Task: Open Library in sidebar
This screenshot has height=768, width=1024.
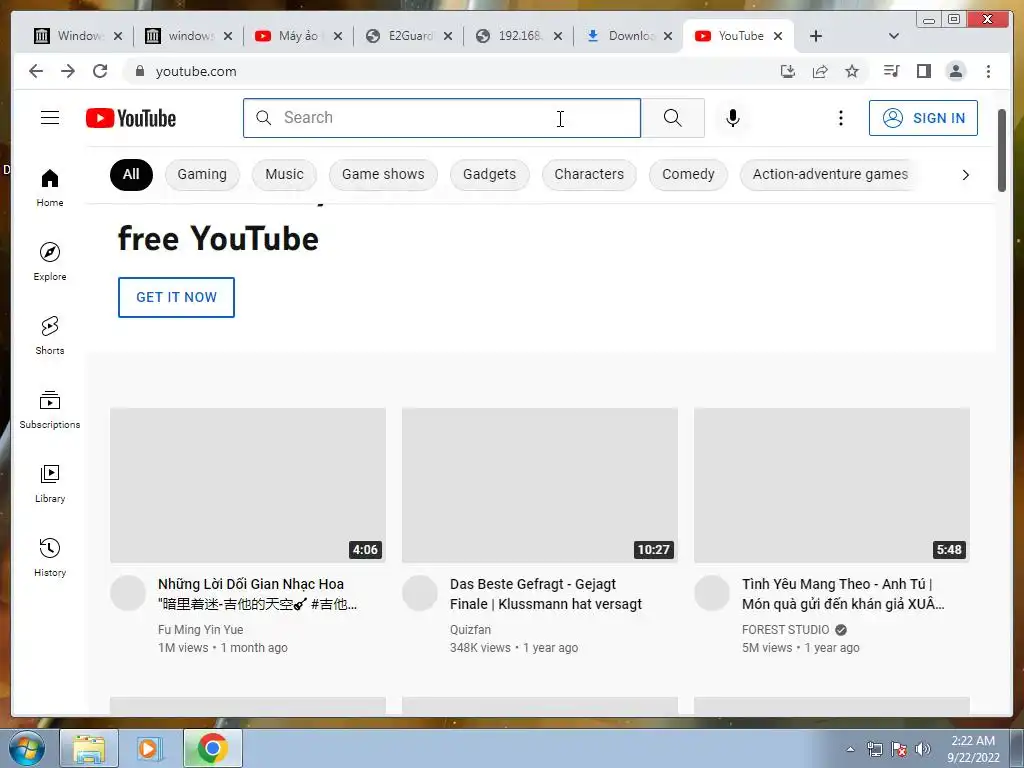Action: tap(50, 483)
